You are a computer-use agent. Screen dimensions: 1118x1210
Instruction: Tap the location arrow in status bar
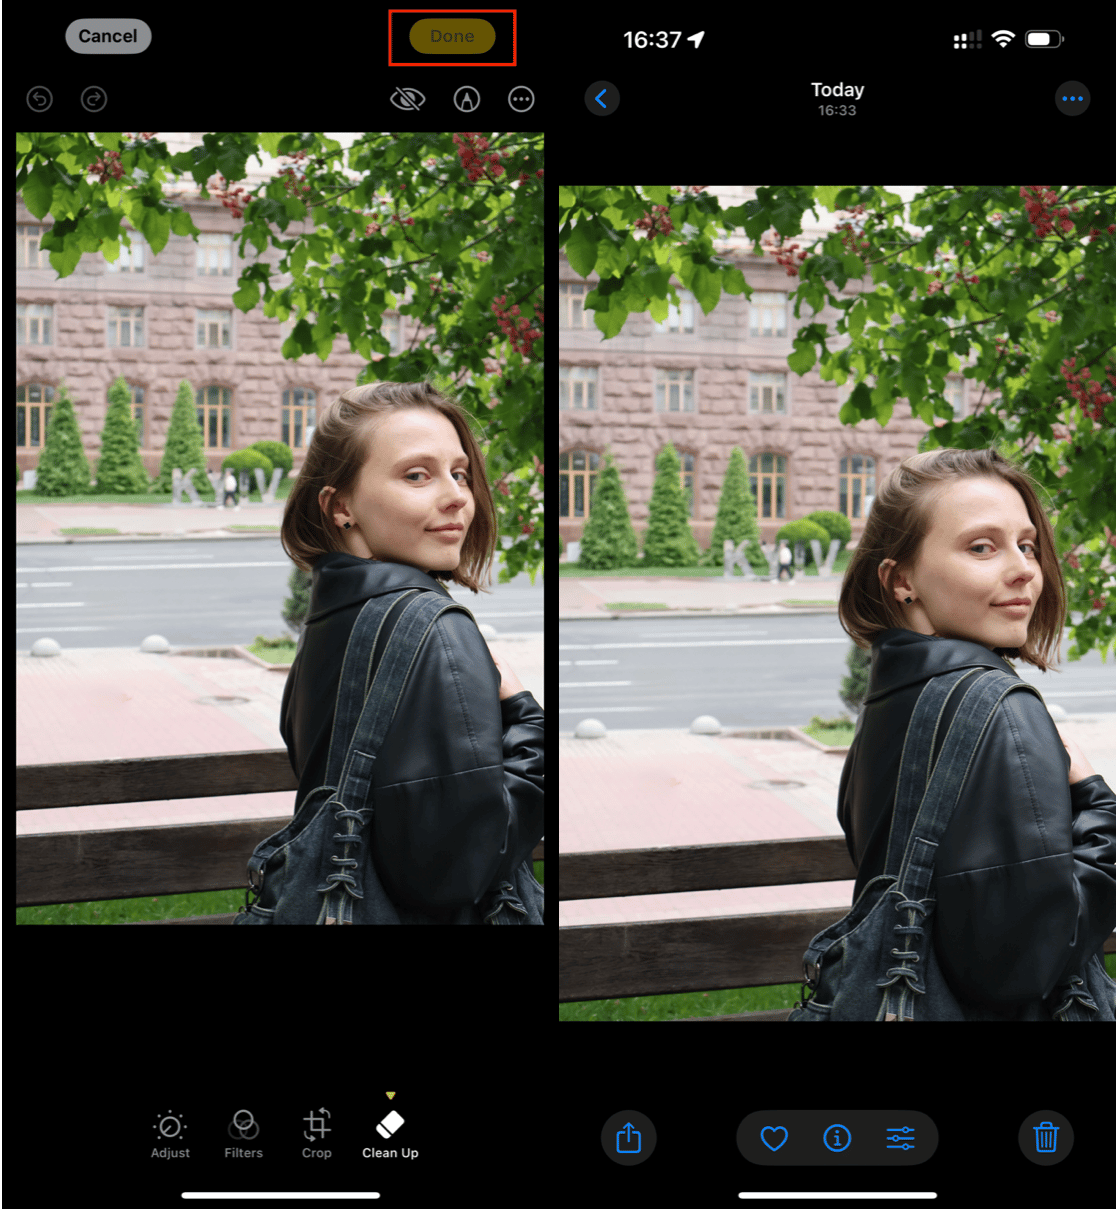697,39
